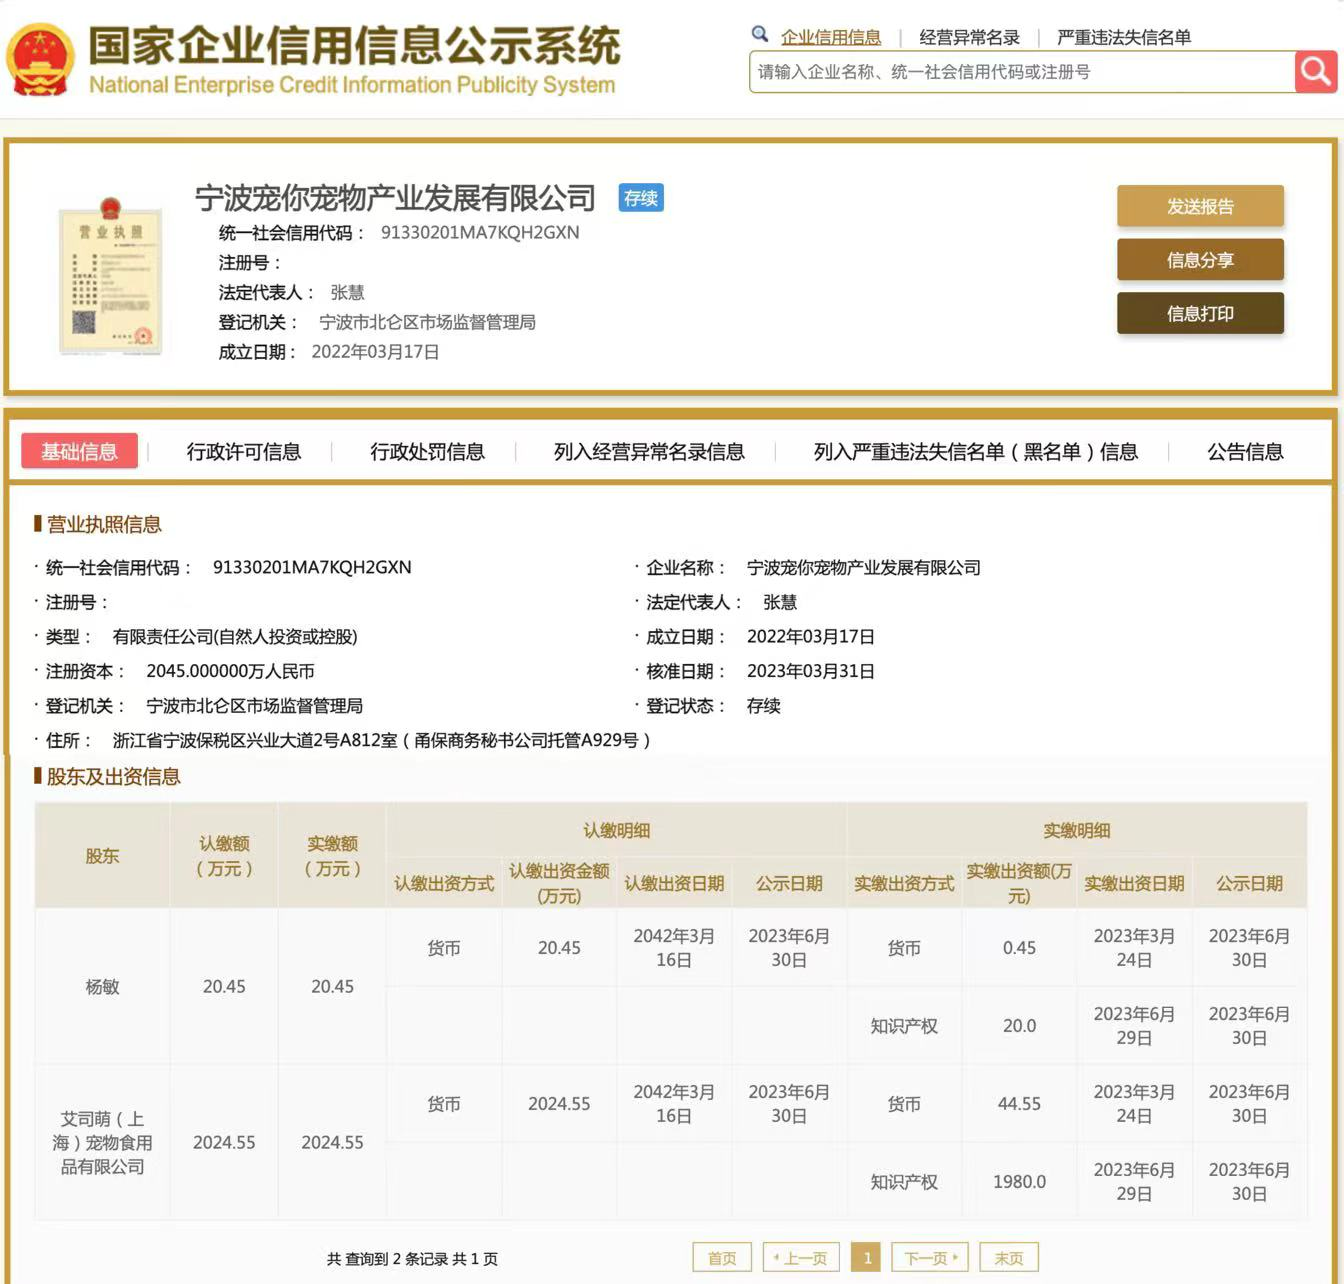This screenshot has height=1284, width=1344.
Task: Click the 发送报告 button
Action: tap(1200, 206)
